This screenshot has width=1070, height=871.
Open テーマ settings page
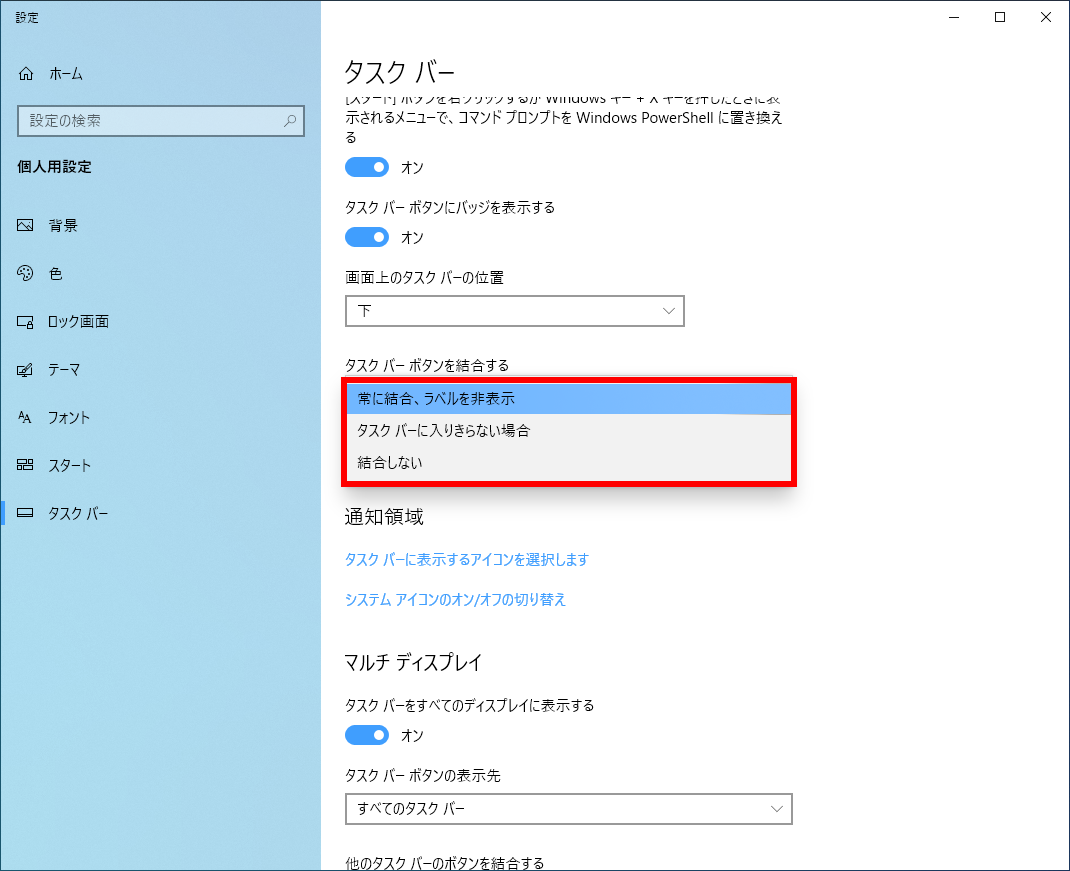[x=160, y=370]
